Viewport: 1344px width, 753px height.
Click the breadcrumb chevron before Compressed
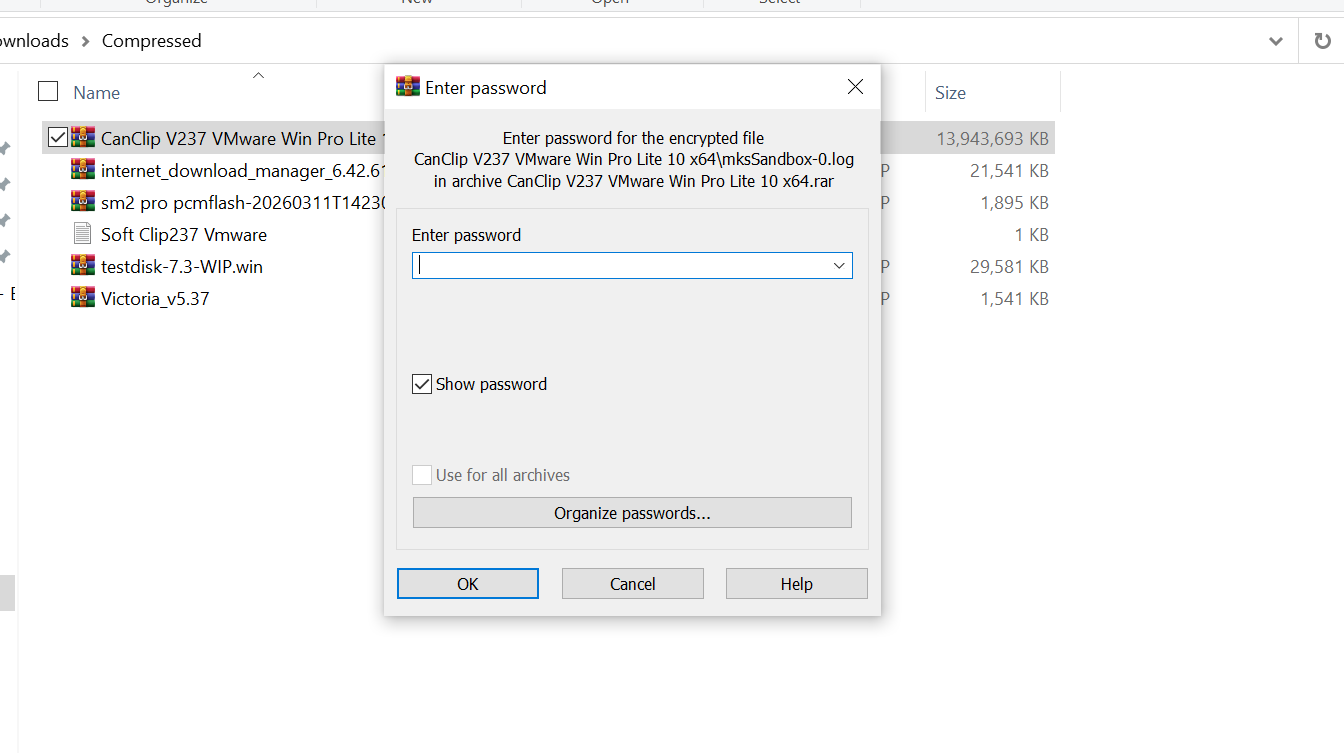(86, 41)
